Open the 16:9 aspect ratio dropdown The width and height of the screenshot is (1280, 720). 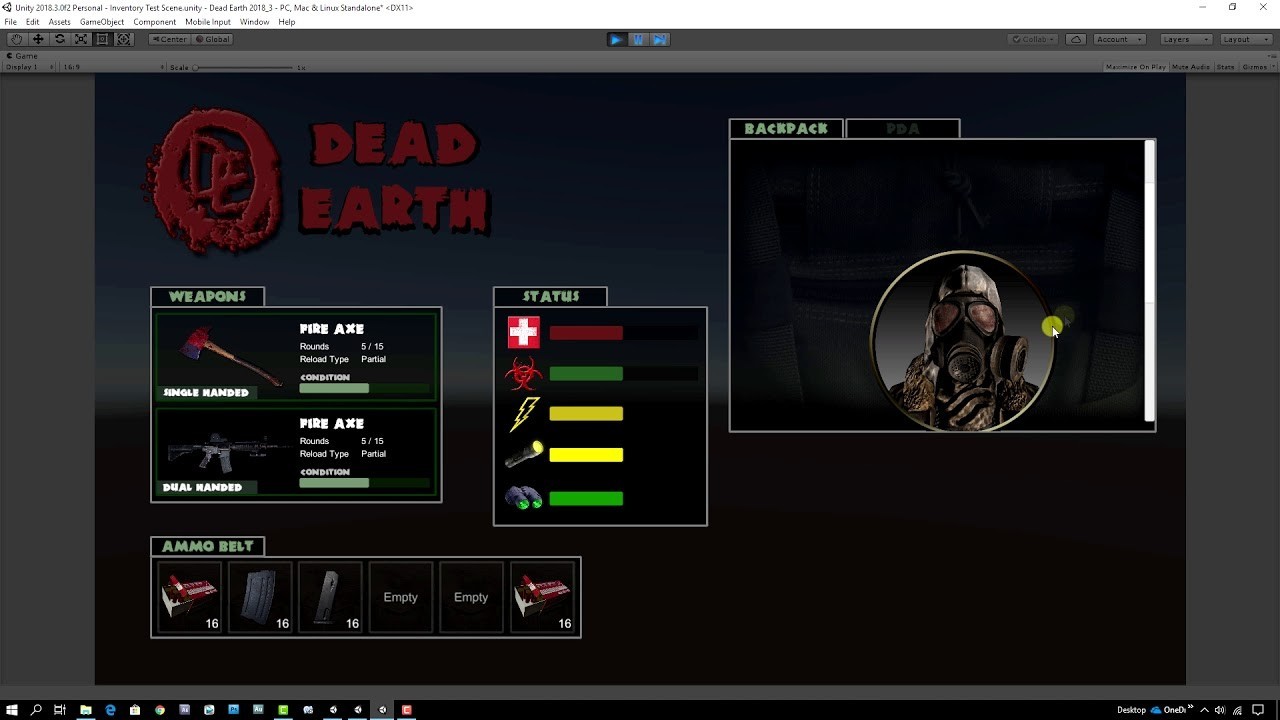click(x=110, y=67)
